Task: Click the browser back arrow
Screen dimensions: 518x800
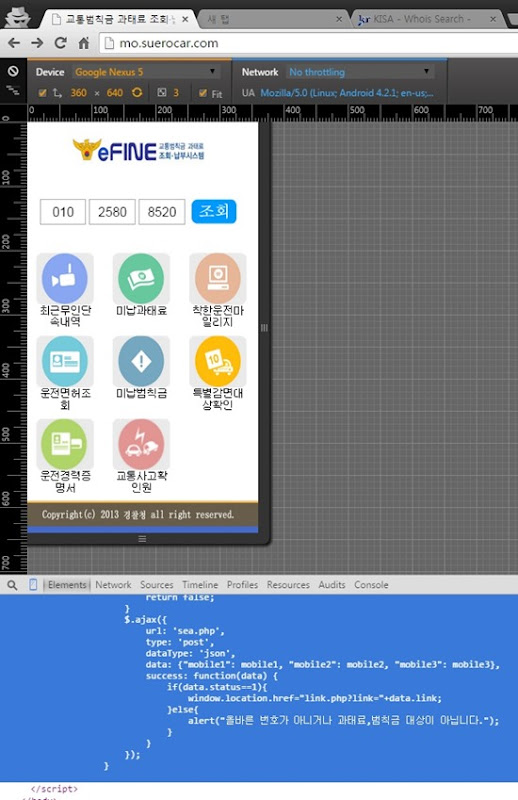Action: point(14,43)
